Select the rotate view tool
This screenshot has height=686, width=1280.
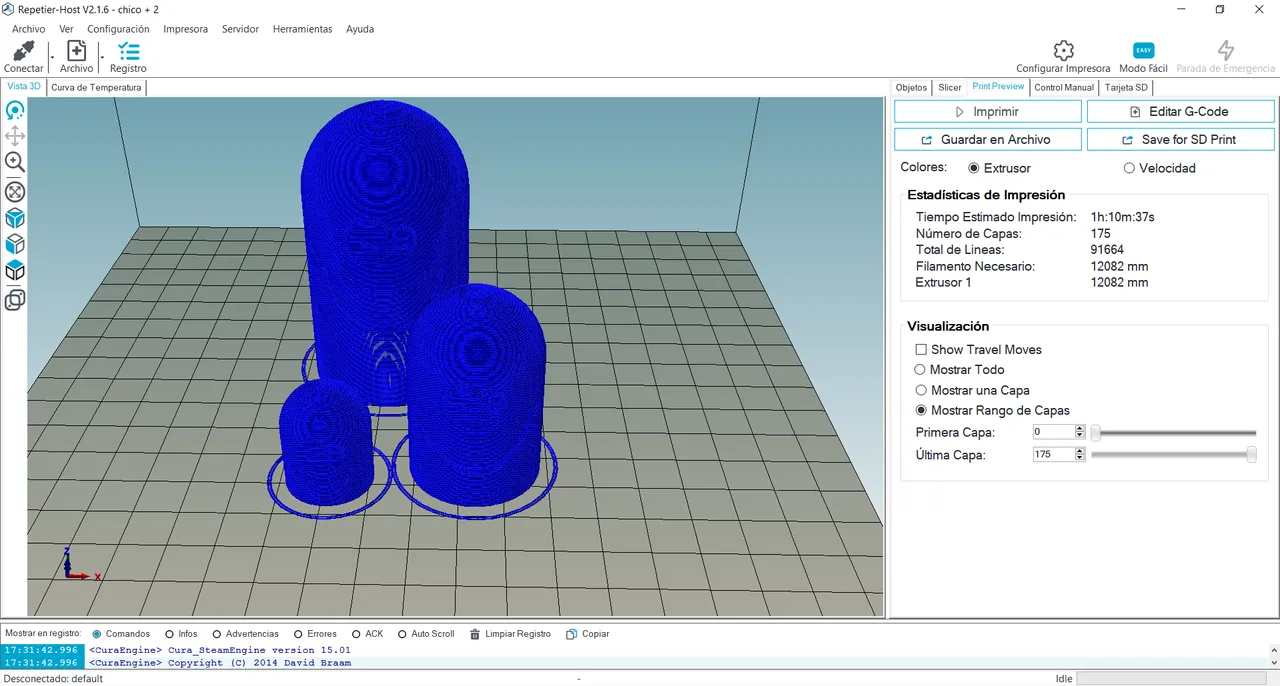[15, 110]
